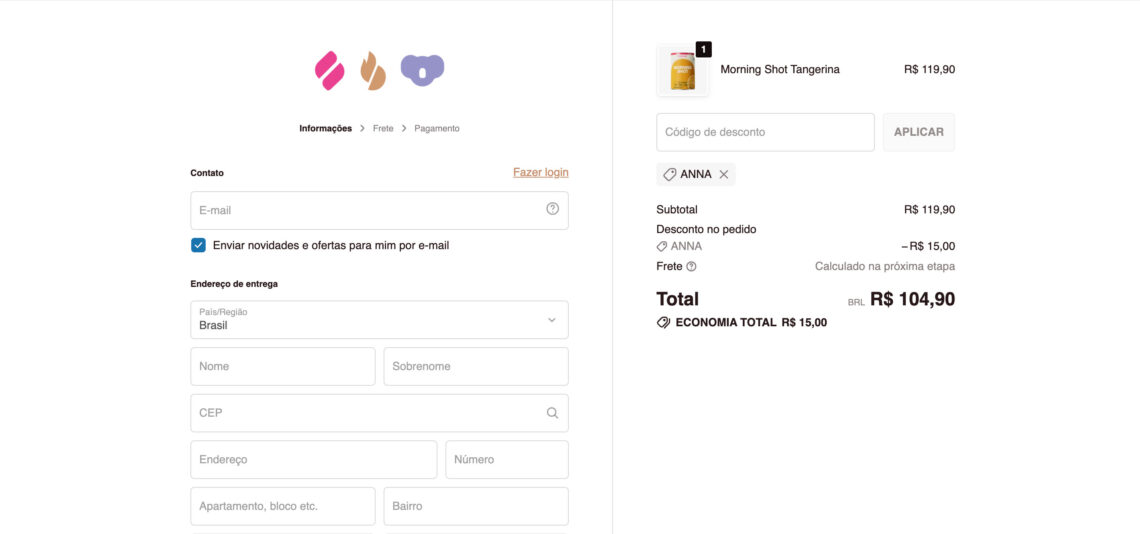This screenshot has height=534, width=1140.
Task: Click the APLICAR discount button
Action: pos(919,132)
